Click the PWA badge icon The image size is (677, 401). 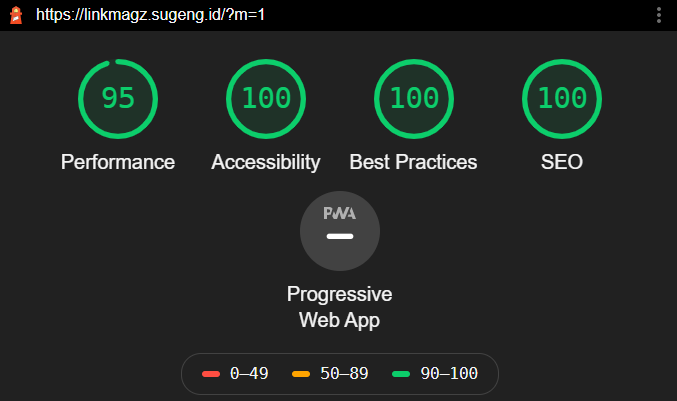point(340,231)
